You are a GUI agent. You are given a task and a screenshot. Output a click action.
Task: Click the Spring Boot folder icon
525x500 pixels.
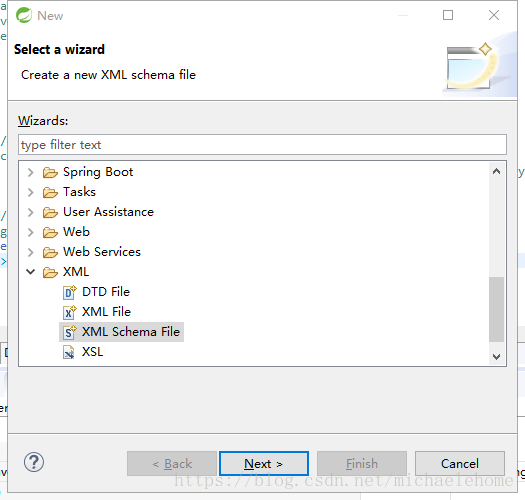click(50, 172)
